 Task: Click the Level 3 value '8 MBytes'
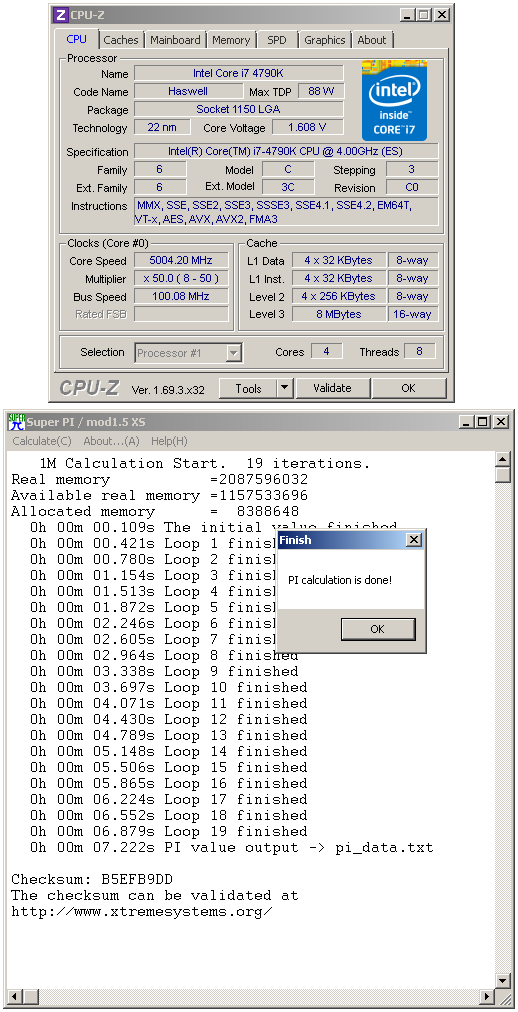point(339,314)
